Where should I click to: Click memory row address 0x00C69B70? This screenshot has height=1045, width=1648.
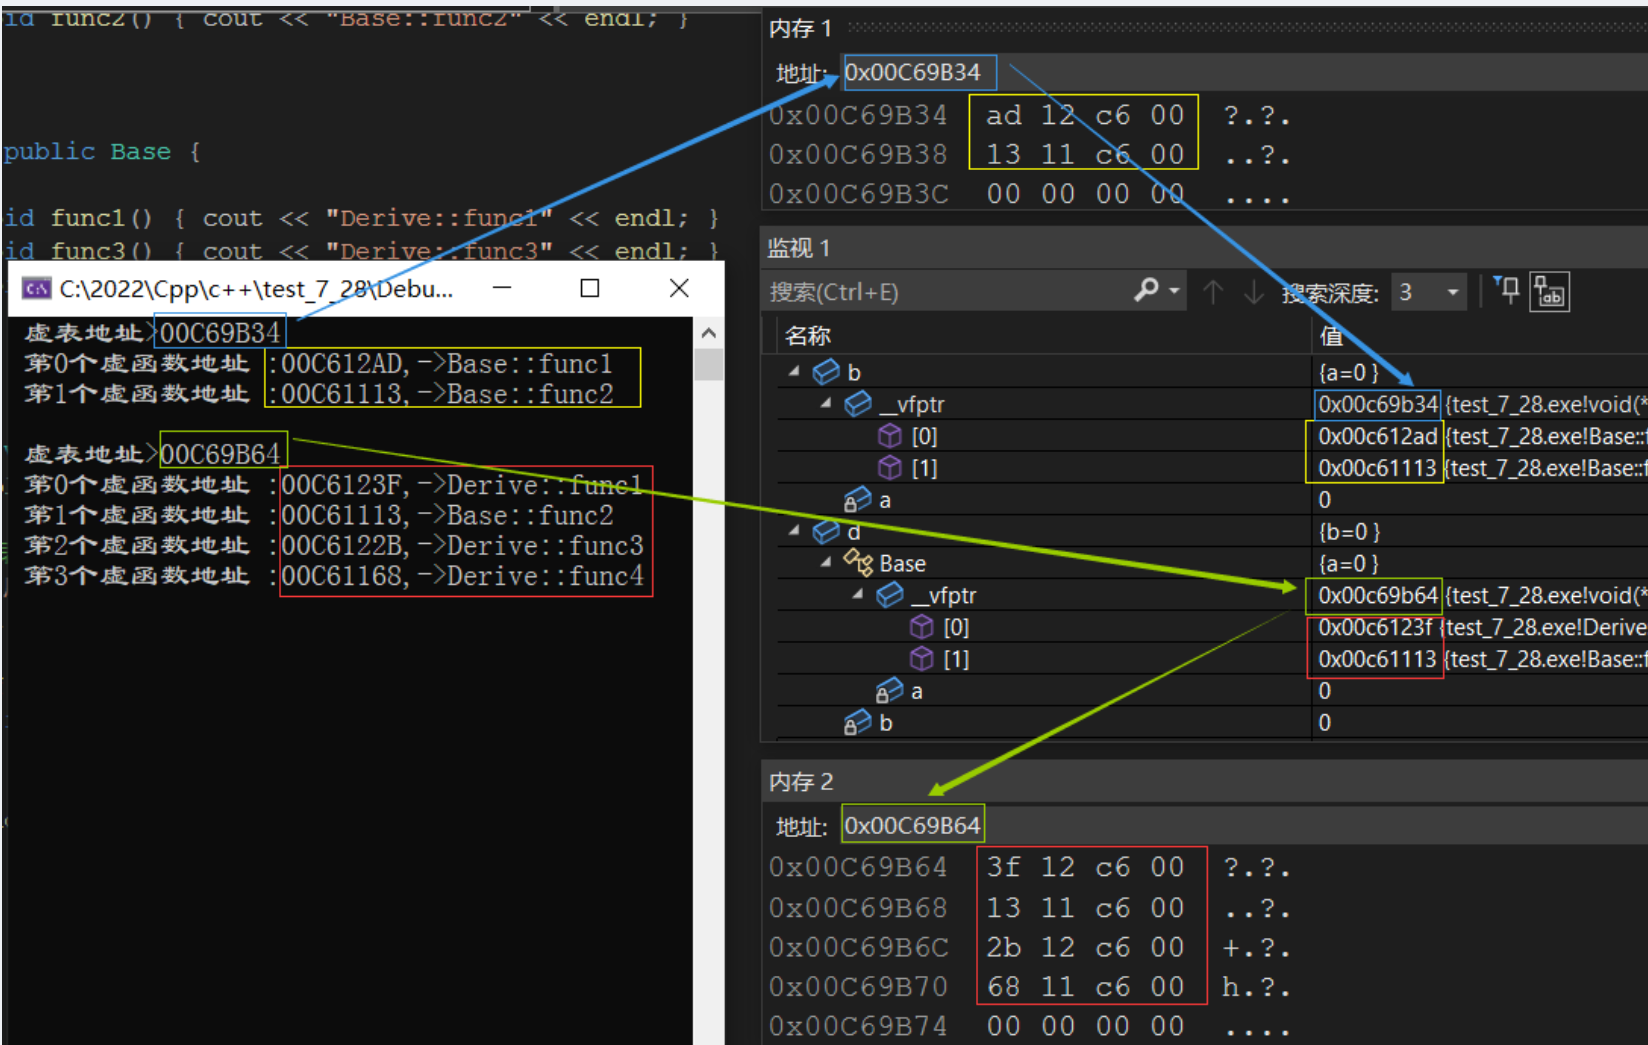[x=858, y=987]
